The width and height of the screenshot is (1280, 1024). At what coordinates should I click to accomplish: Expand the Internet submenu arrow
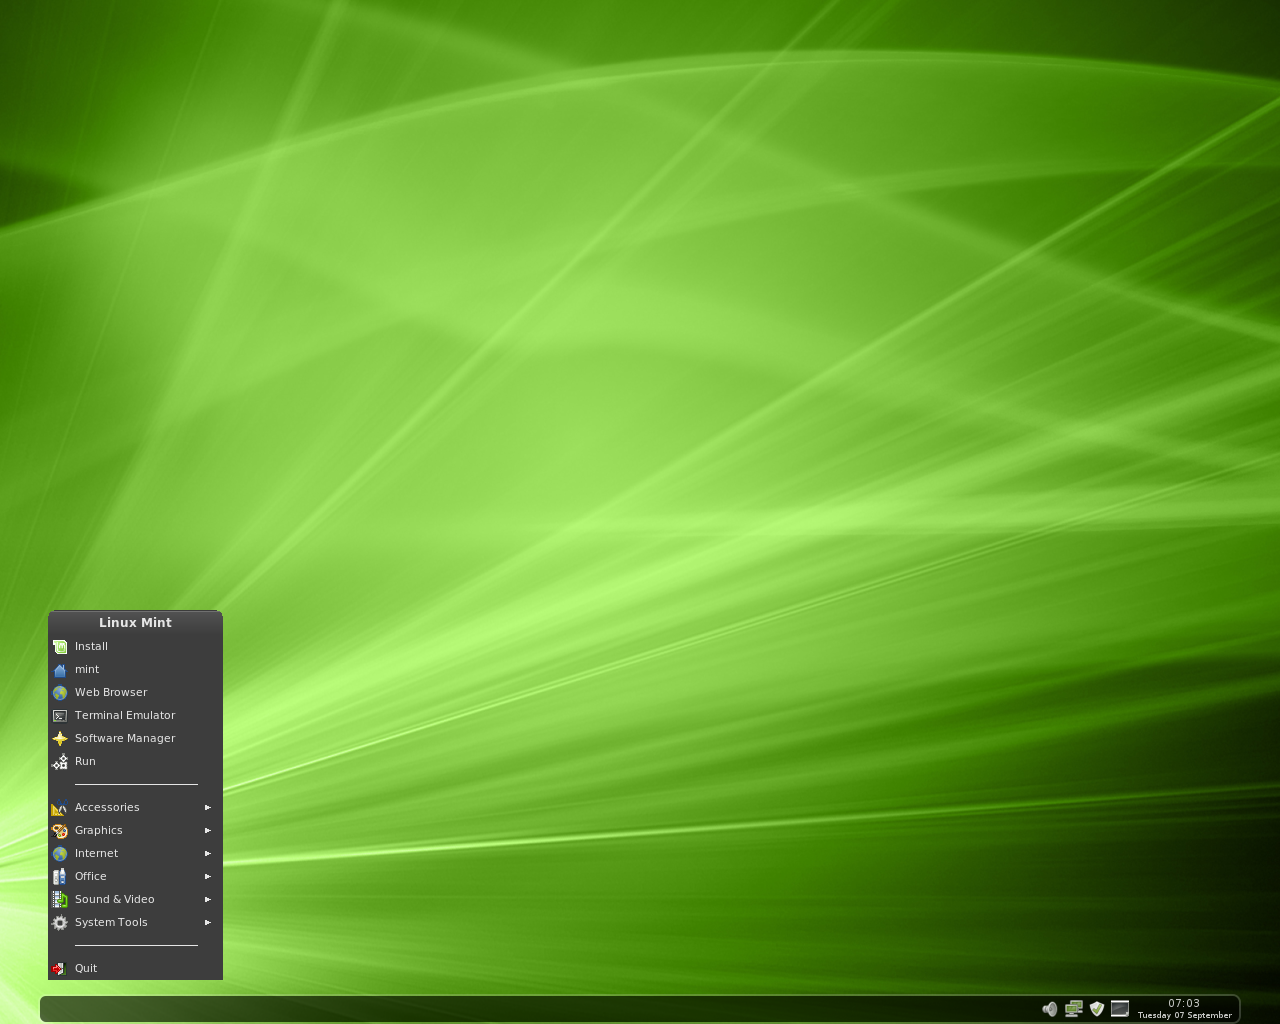[208, 854]
